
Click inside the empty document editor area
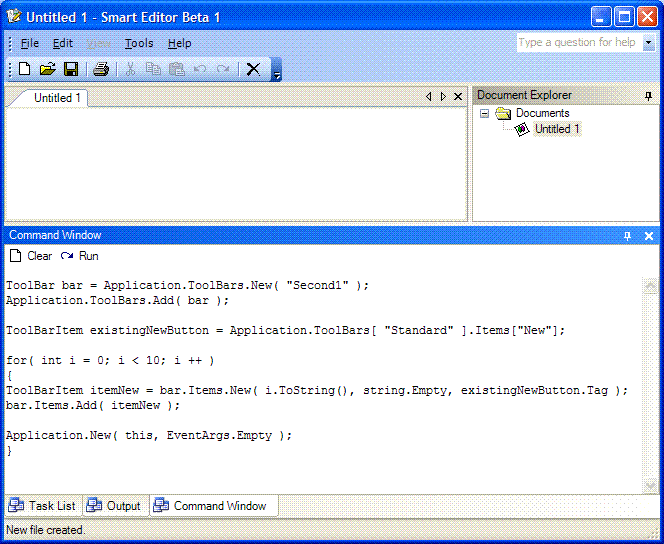click(x=236, y=163)
